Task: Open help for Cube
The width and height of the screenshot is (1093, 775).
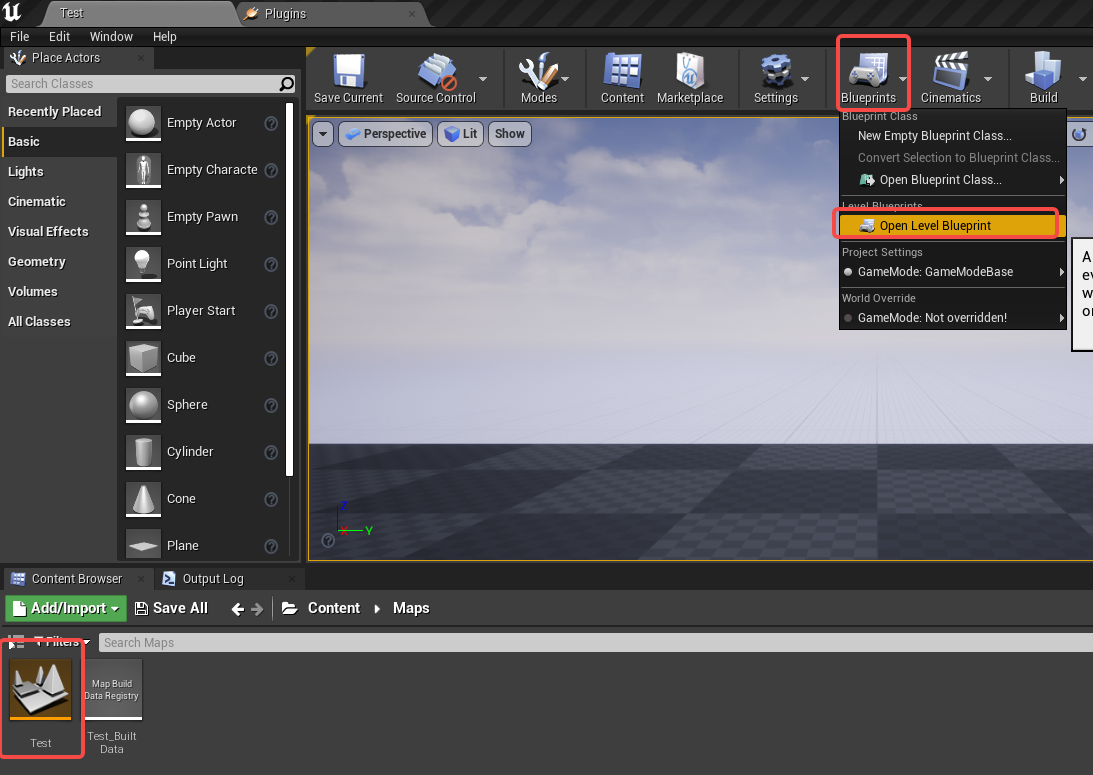Action: pyautogui.click(x=271, y=358)
